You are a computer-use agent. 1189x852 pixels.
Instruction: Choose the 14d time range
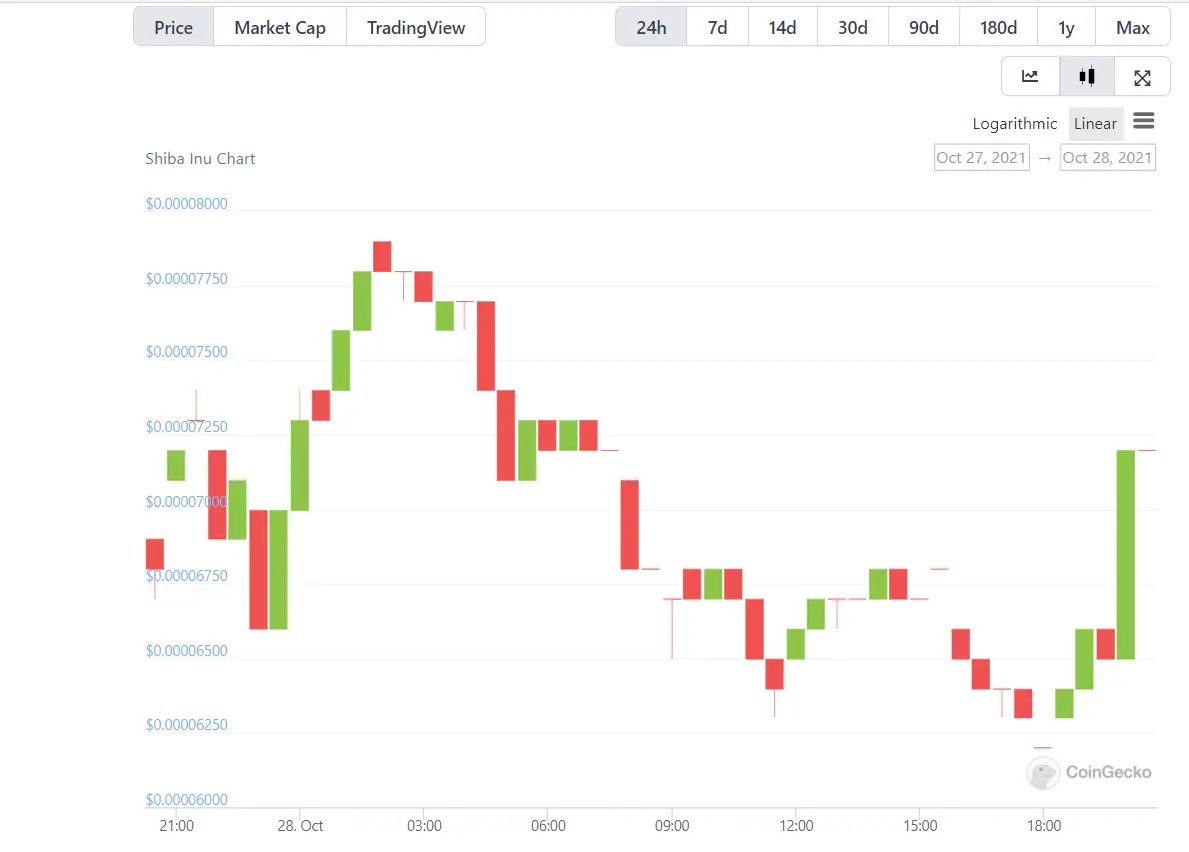783,27
